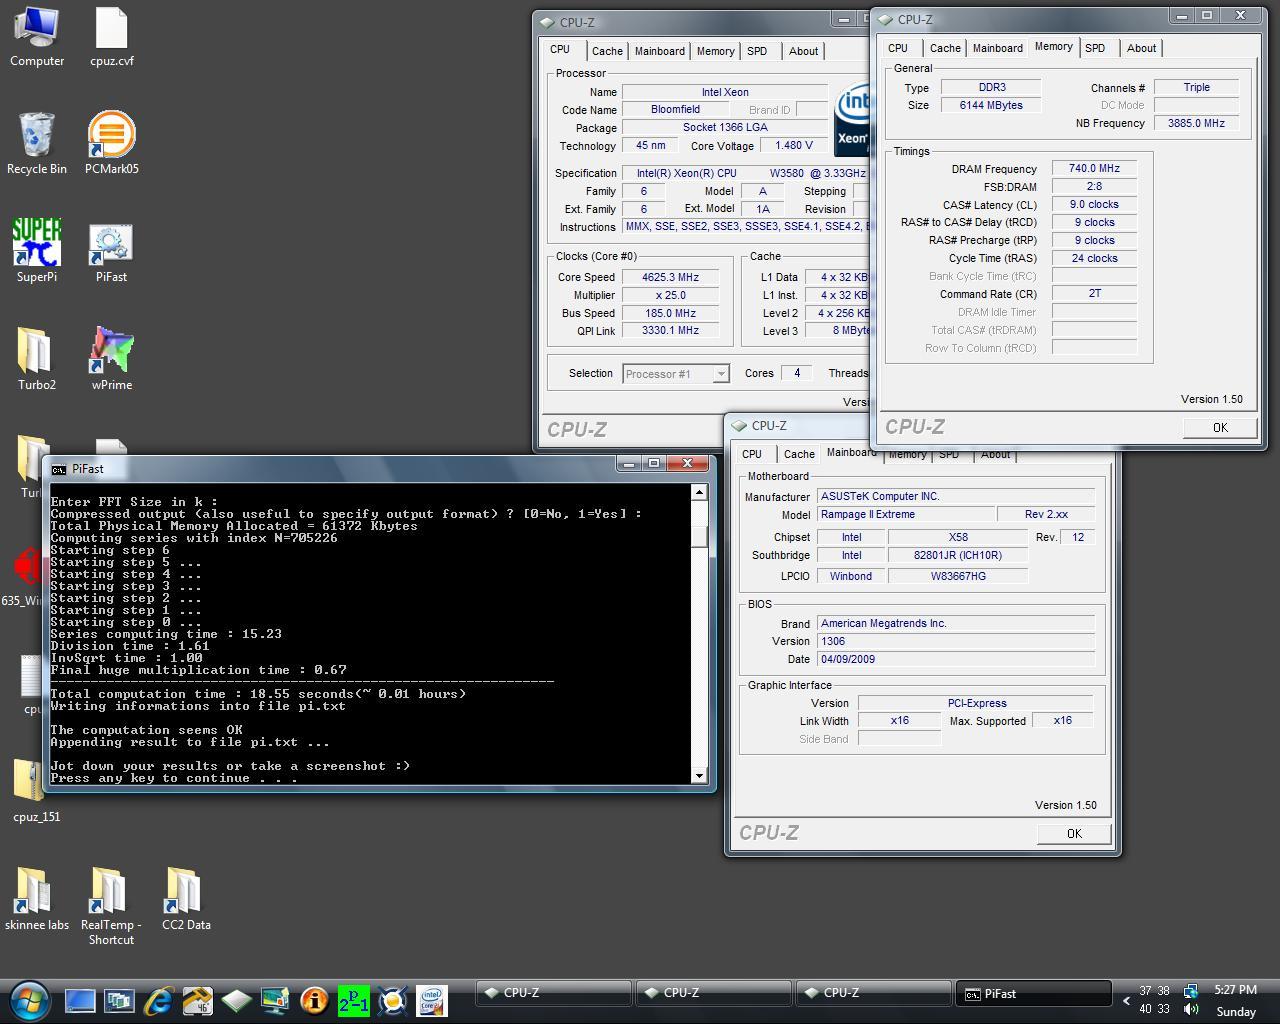Click the blue cross yellow ball quick launch icon
This screenshot has height=1024, width=1280.
coord(392,1000)
